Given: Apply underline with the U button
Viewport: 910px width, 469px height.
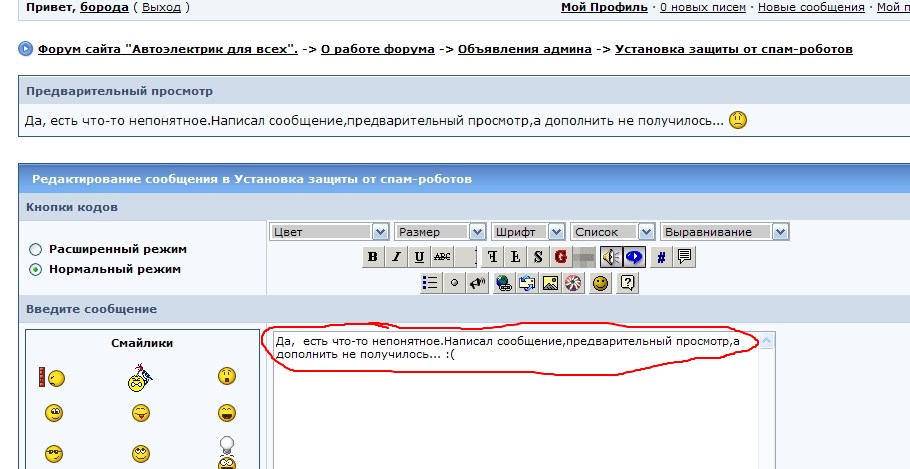Looking at the screenshot, I should point(419,257).
